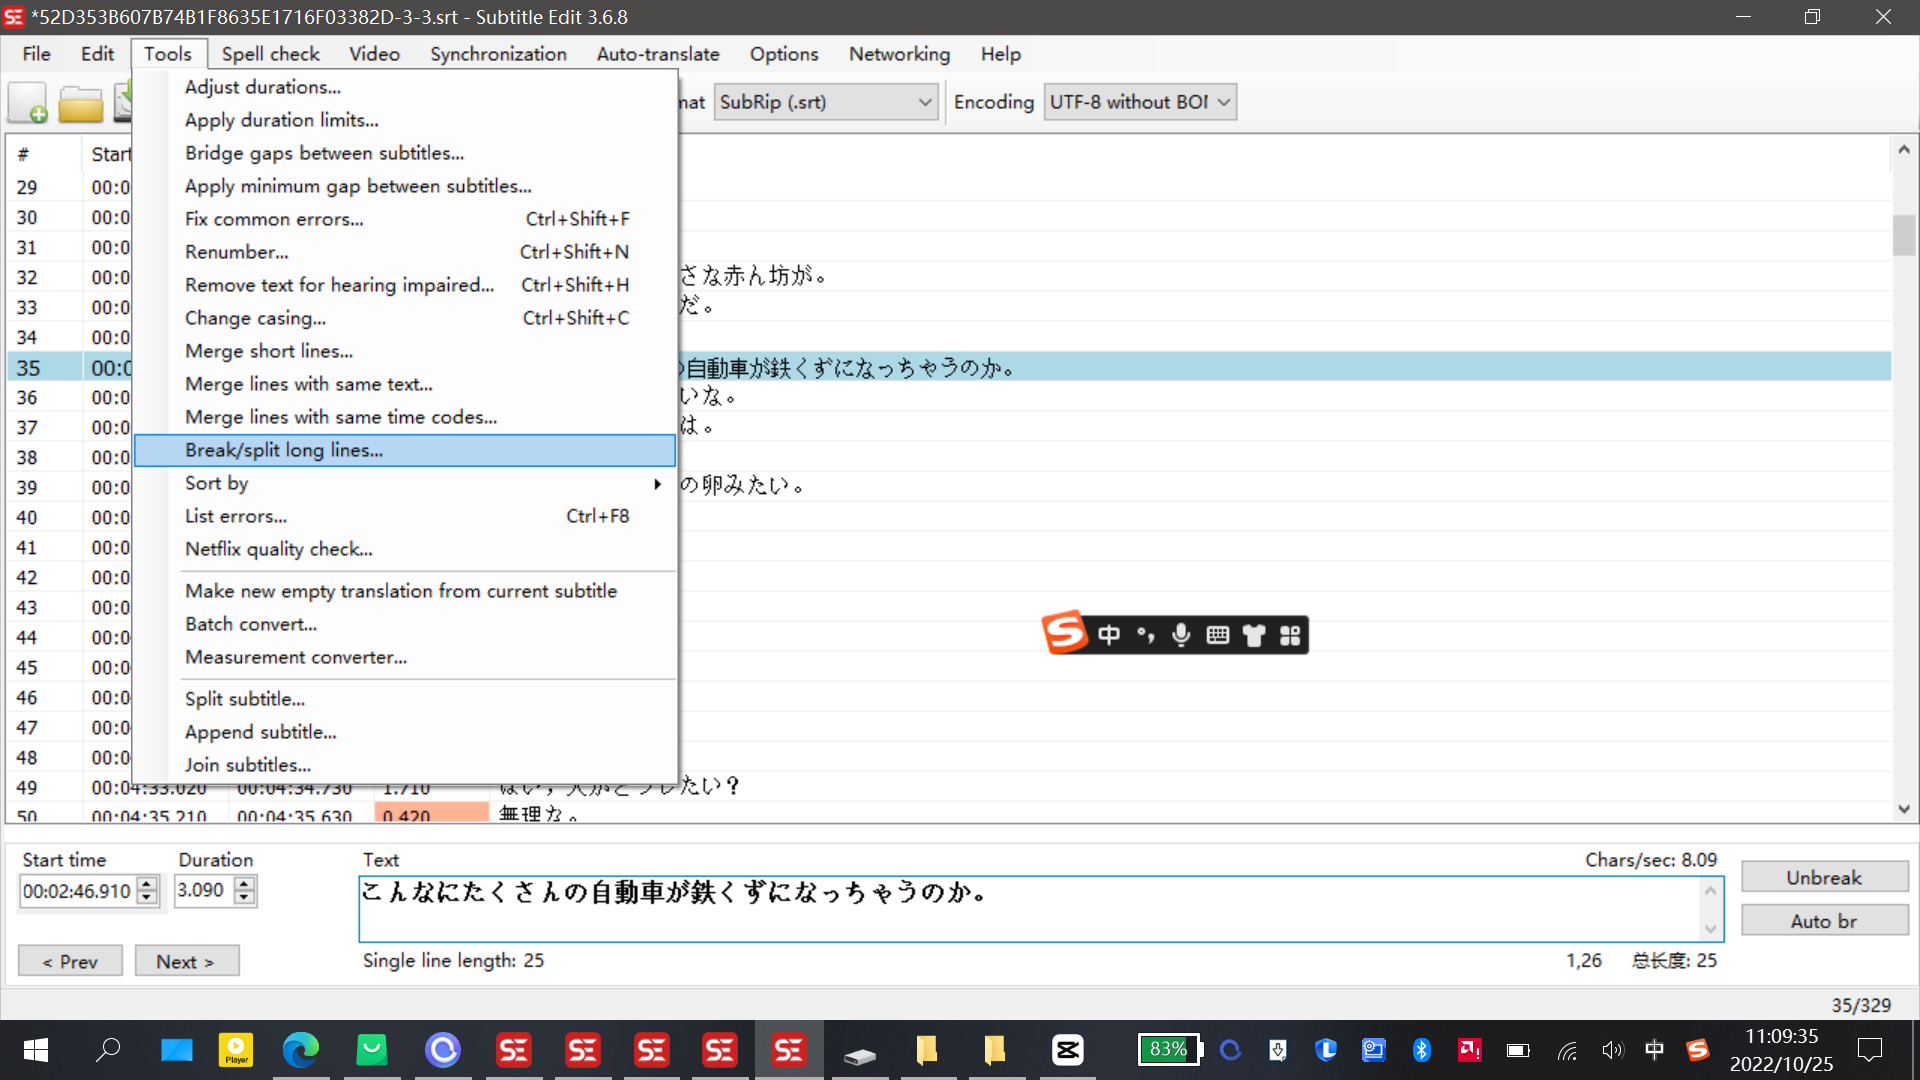This screenshot has height=1080, width=1920.
Task: Toggle punctuation mode on Sogou bar
Action: click(1146, 634)
